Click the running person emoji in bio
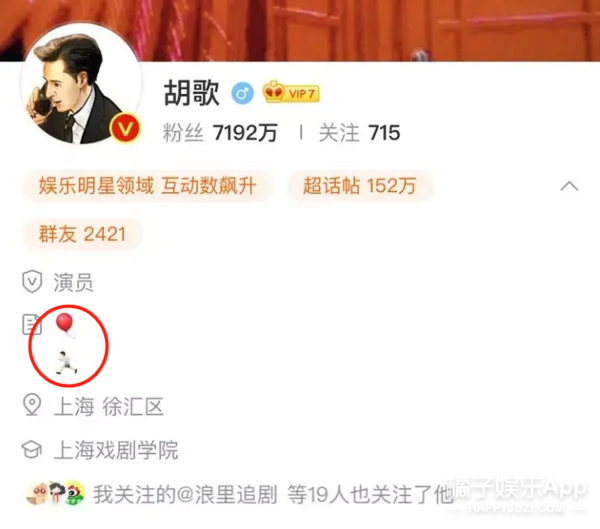 coord(67,362)
